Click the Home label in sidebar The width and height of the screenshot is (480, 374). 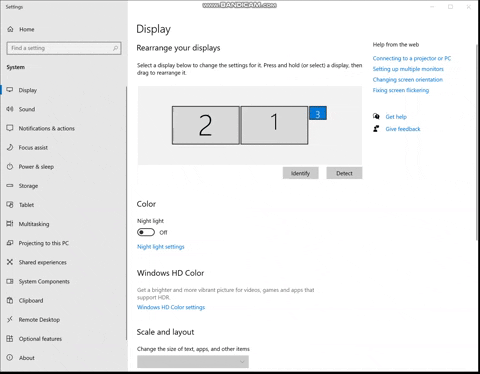pos(27,29)
